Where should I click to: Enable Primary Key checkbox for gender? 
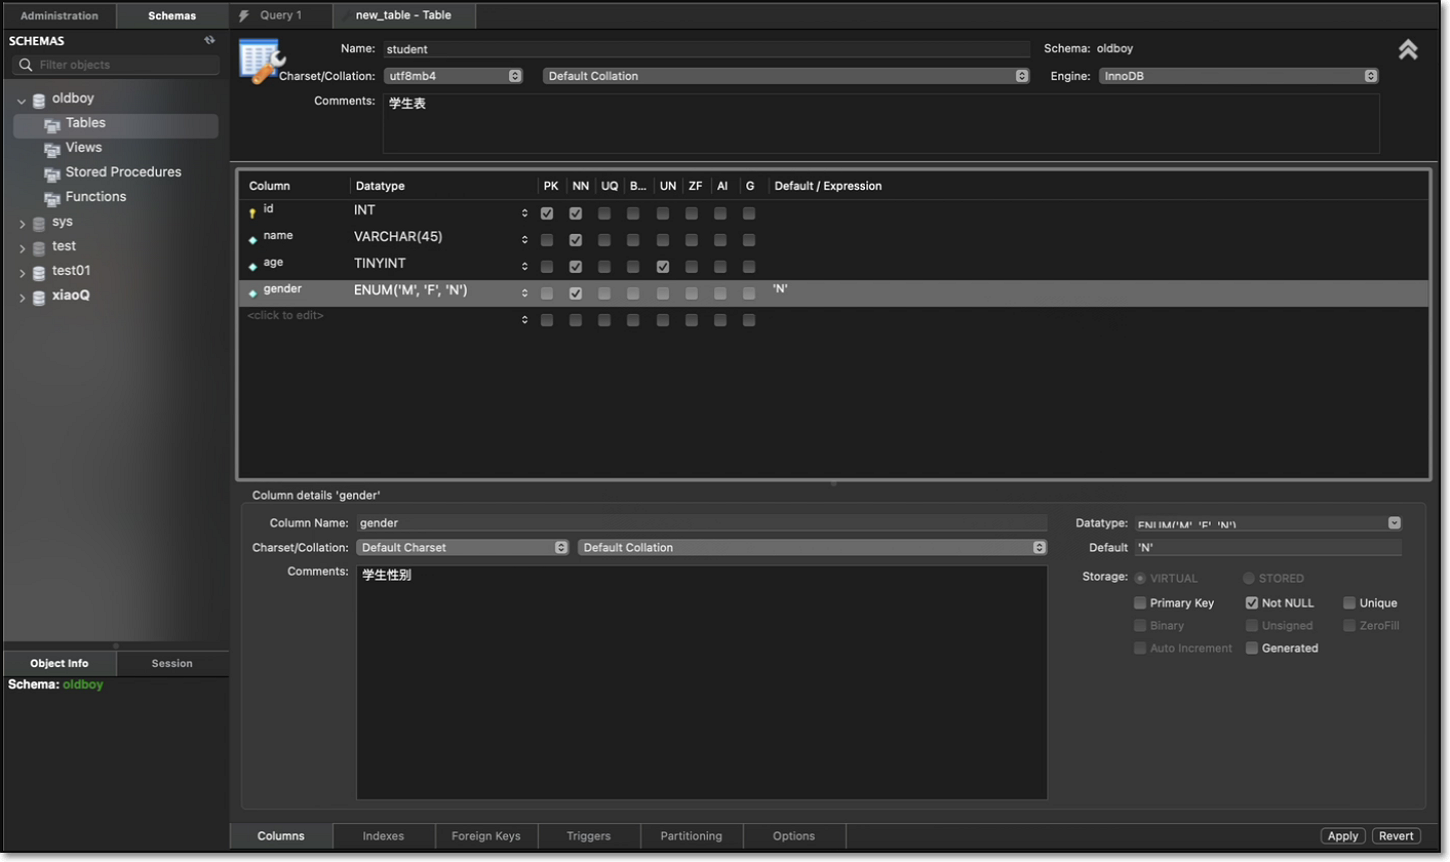(x=1140, y=603)
